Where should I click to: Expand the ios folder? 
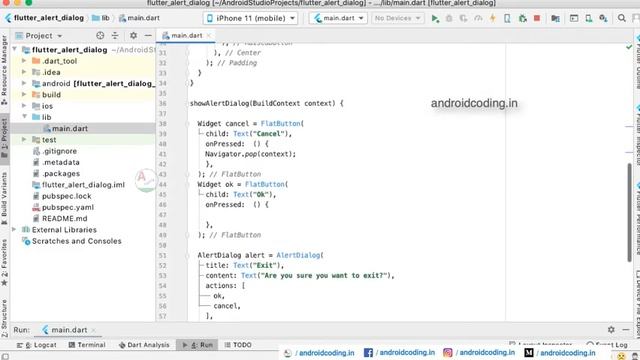coord(24,106)
